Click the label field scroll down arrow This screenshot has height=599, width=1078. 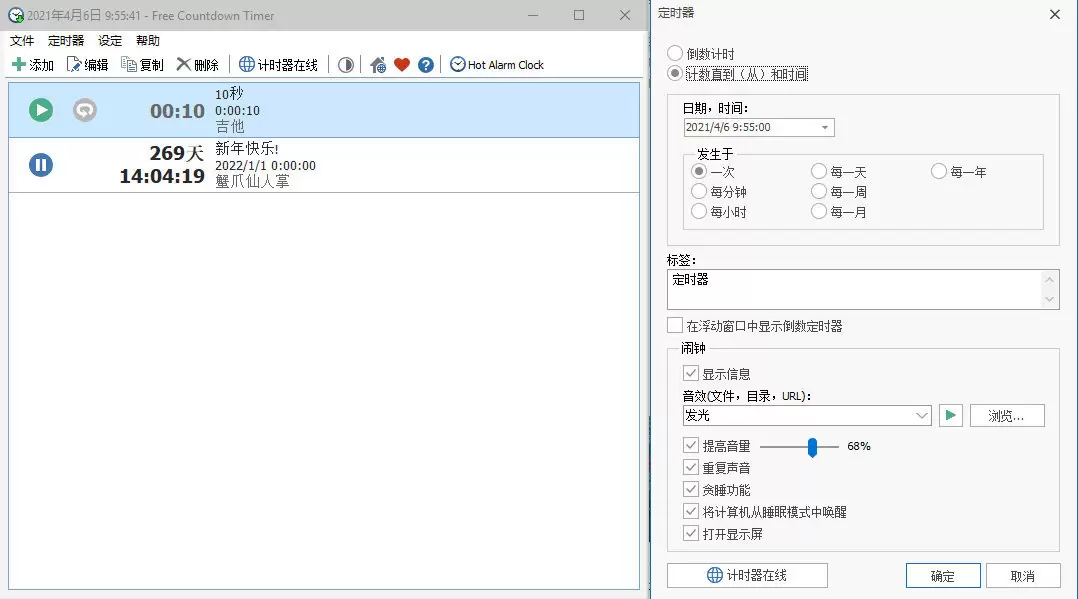point(1049,299)
